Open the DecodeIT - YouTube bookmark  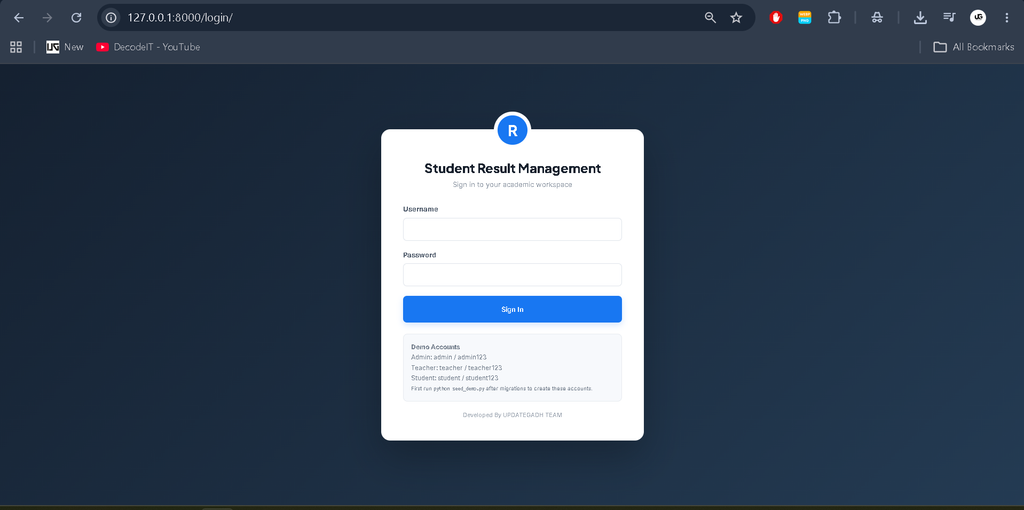tap(148, 47)
